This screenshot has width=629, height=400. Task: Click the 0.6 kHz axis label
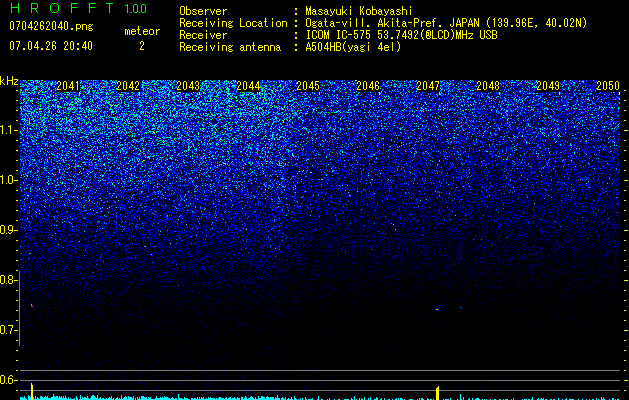click(8, 380)
